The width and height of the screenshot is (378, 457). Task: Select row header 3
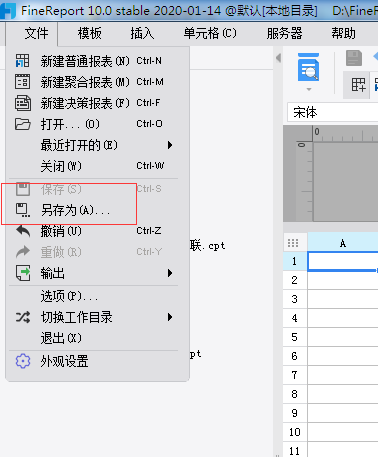click(x=295, y=299)
